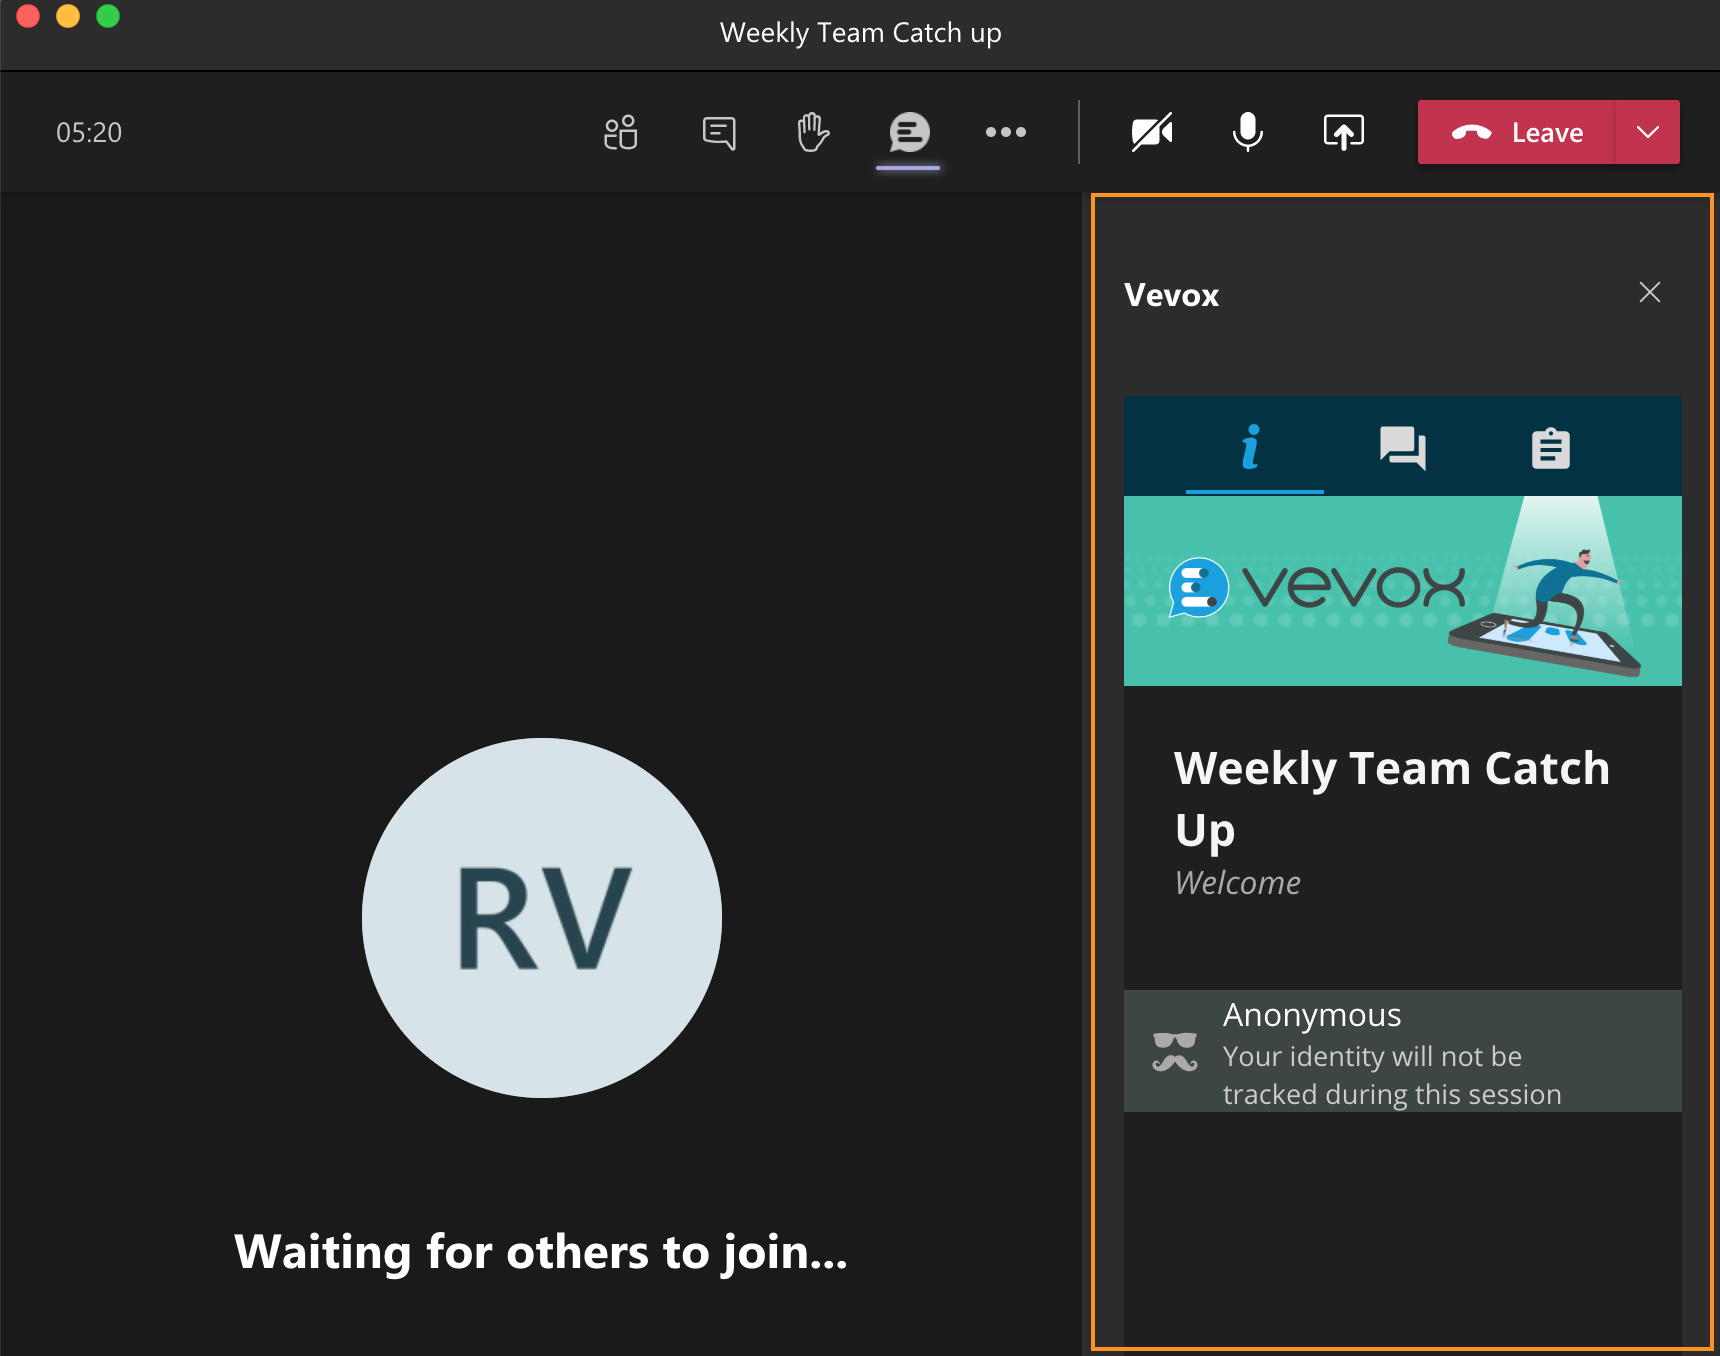The height and width of the screenshot is (1356, 1720).
Task: Open the Share content tray
Action: [x=1343, y=132]
